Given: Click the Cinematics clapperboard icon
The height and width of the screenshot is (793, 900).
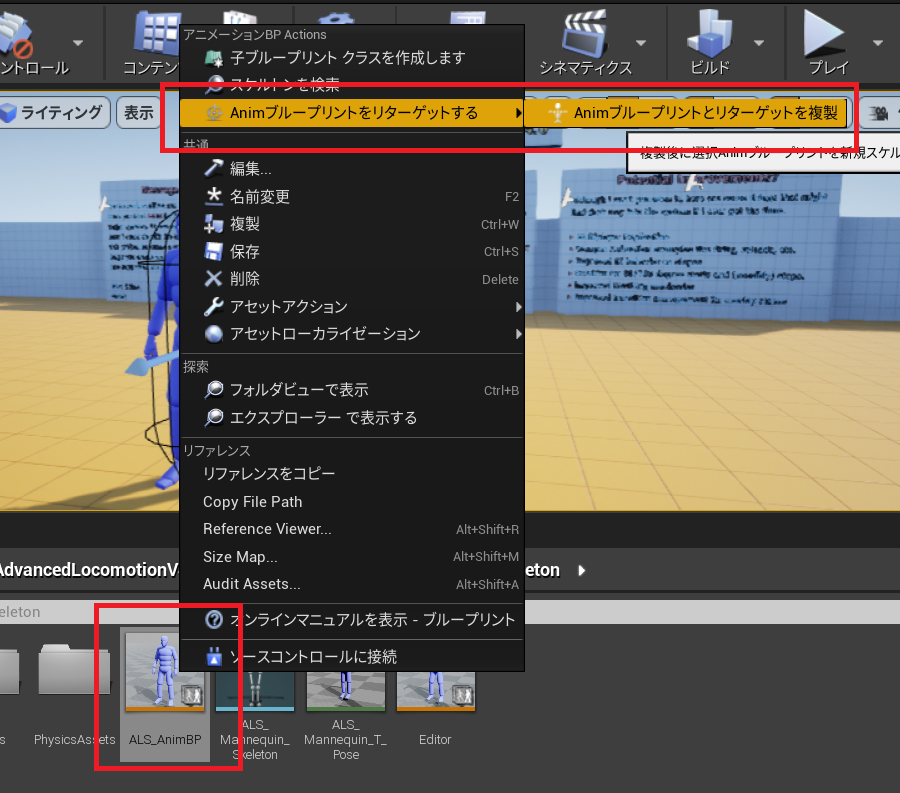Looking at the screenshot, I should click(584, 32).
